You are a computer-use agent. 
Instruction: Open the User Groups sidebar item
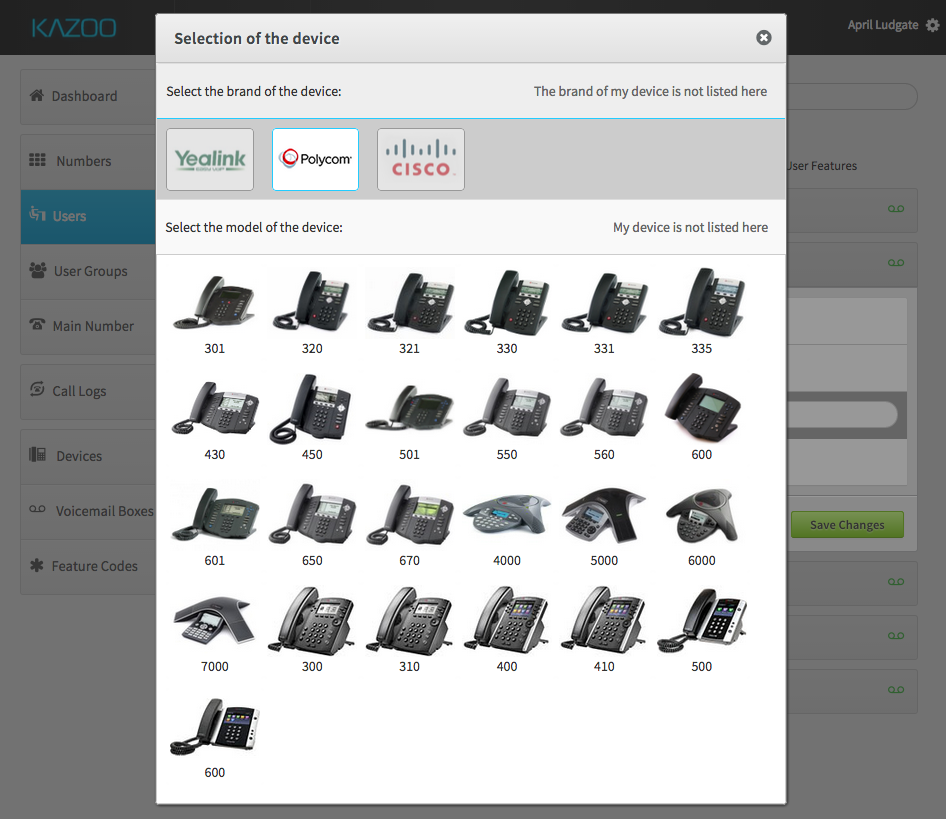(88, 272)
